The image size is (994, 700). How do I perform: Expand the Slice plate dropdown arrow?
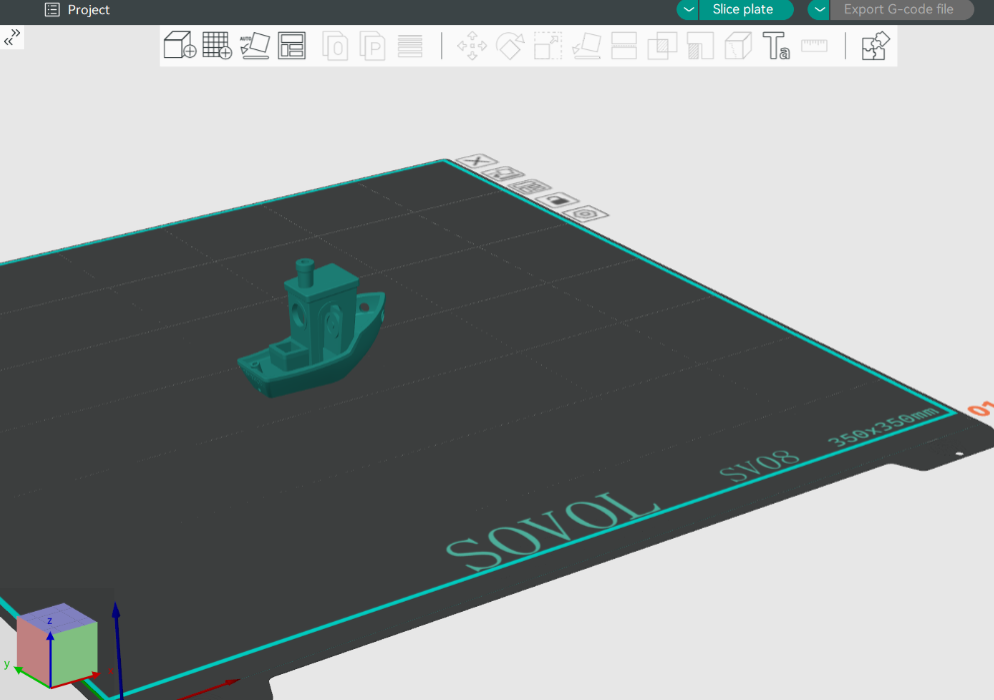(x=688, y=10)
